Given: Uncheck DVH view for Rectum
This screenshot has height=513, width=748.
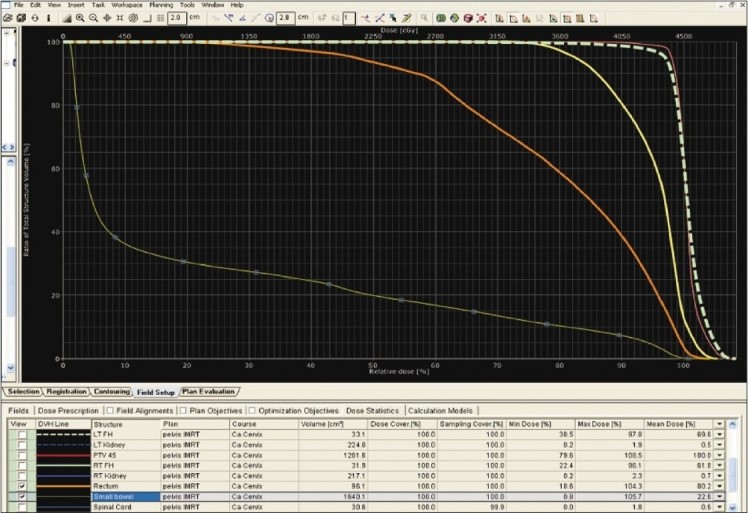Looking at the screenshot, I should pyautogui.click(x=22, y=486).
